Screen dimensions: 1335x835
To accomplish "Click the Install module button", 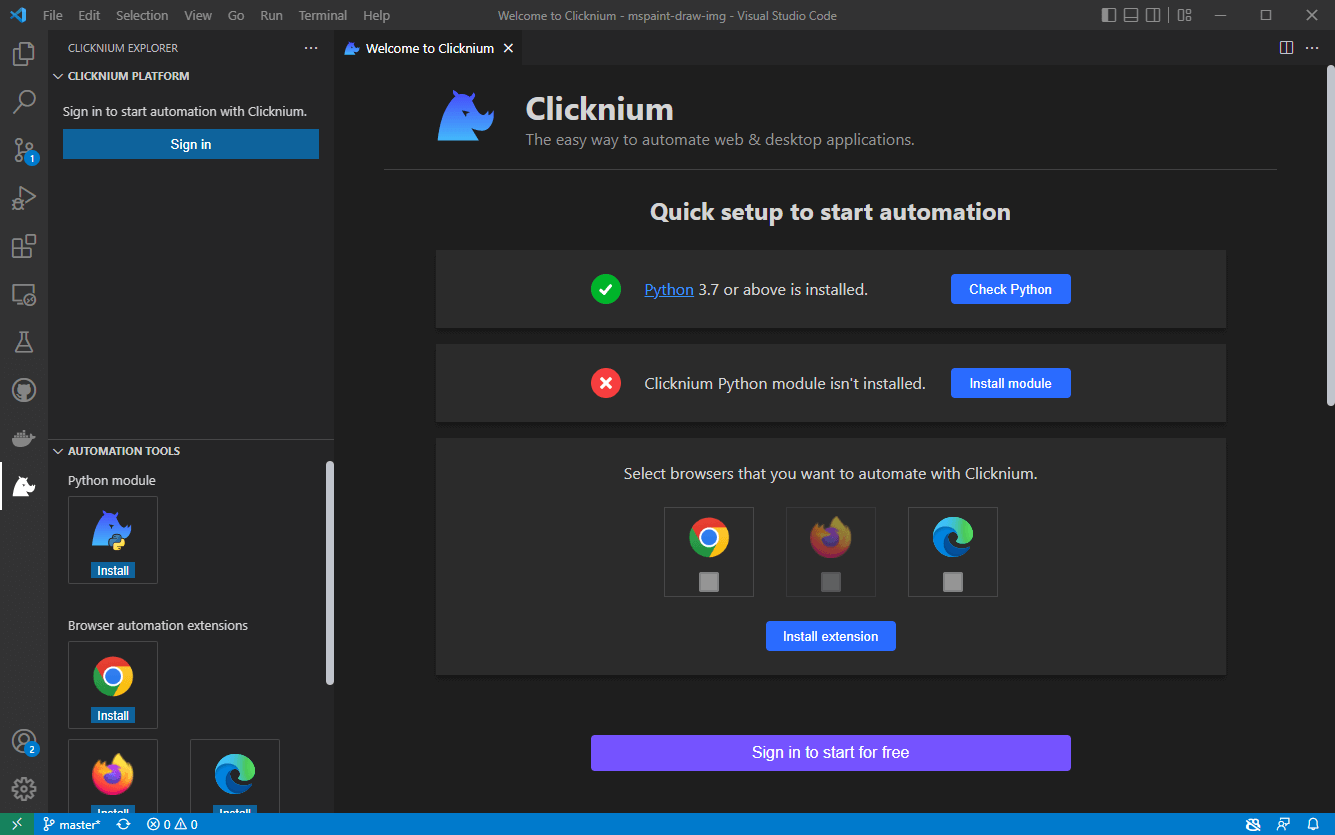I will (x=1010, y=383).
